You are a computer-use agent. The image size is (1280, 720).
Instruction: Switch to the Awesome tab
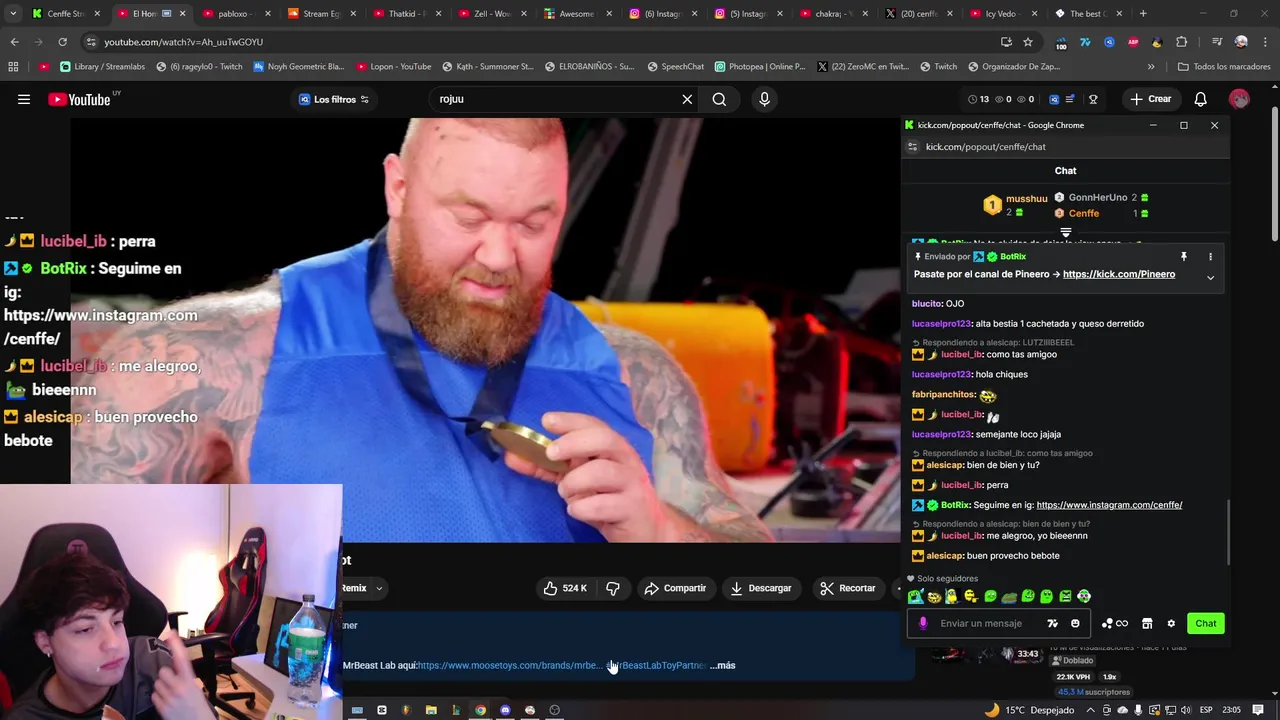[577, 14]
